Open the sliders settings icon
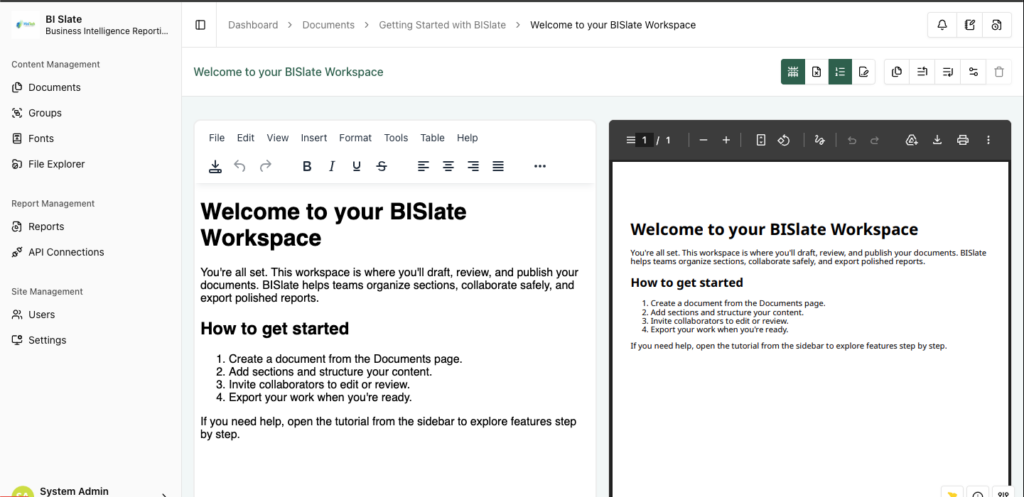 pyautogui.click(x=973, y=72)
